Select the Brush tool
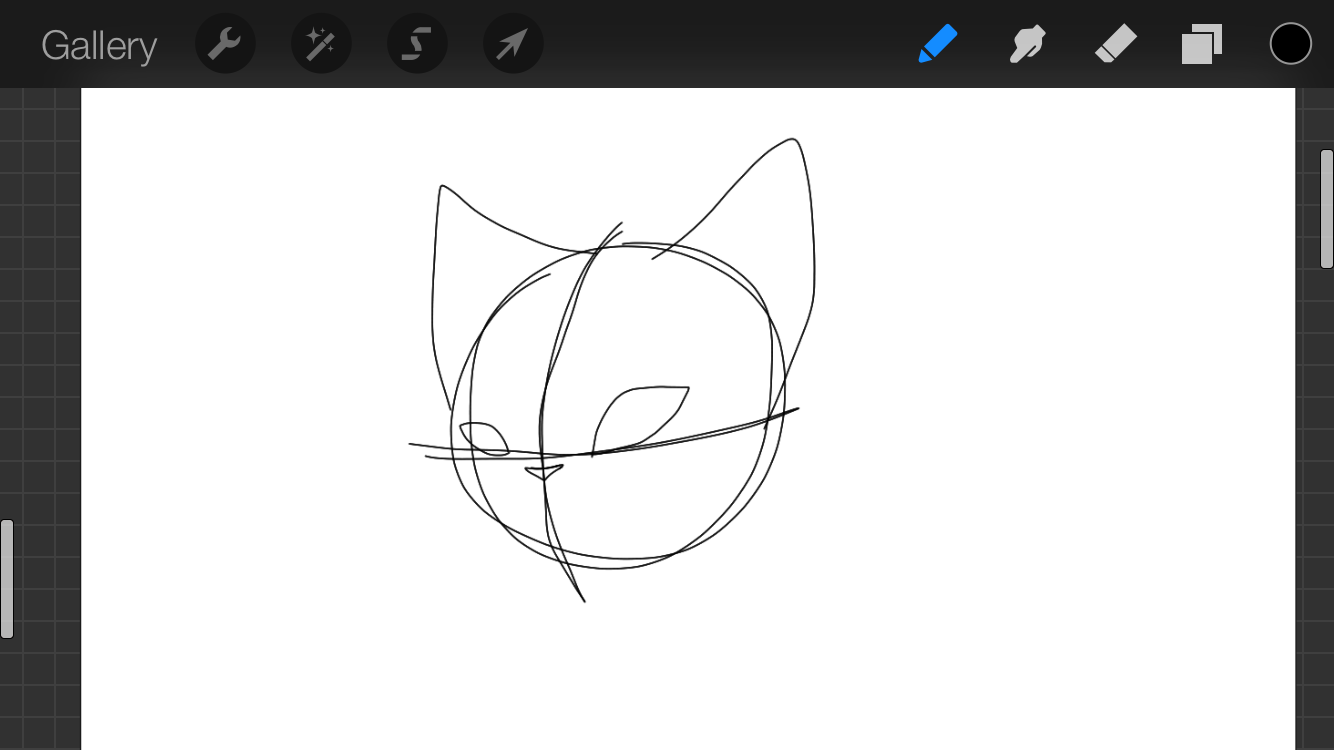This screenshot has height=750, width=1334. (x=937, y=44)
